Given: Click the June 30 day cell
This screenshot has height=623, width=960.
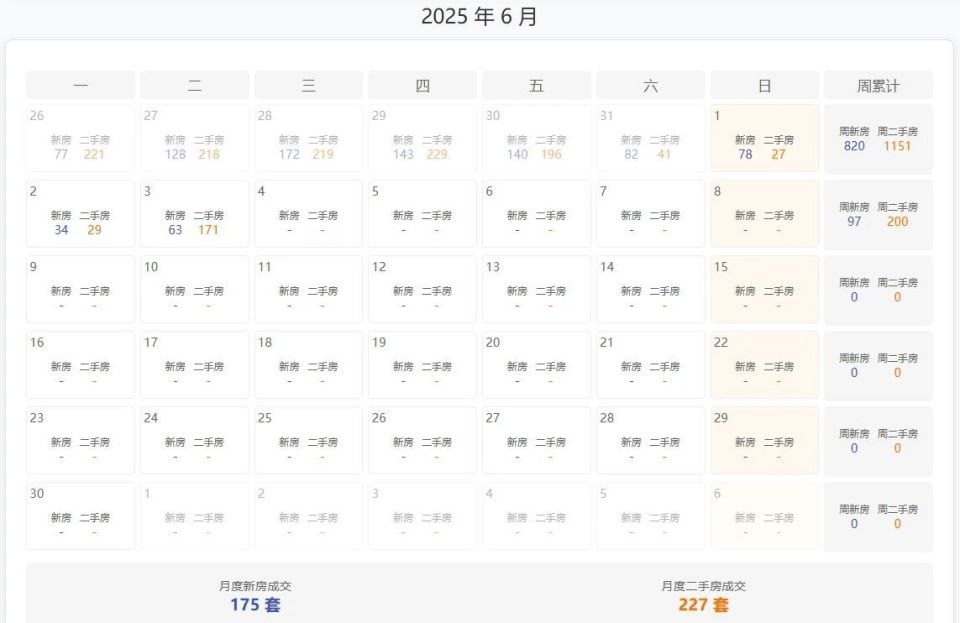Looking at the screenshot, I should 80,516.
